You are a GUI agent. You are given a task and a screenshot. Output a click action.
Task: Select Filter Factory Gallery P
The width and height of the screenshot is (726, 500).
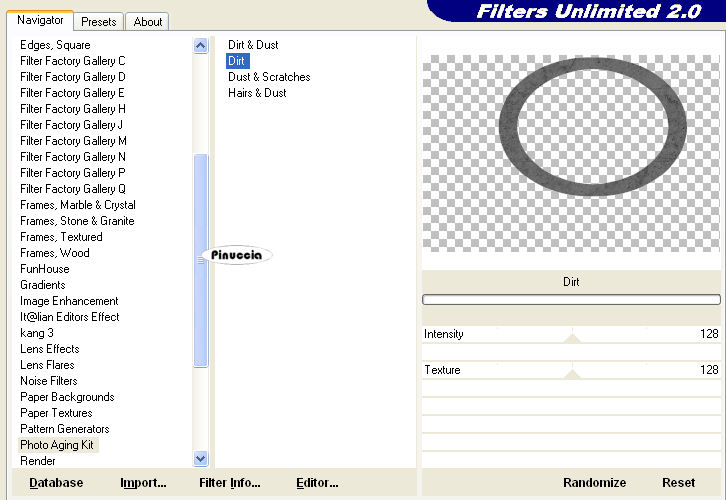tap(73, 173)
